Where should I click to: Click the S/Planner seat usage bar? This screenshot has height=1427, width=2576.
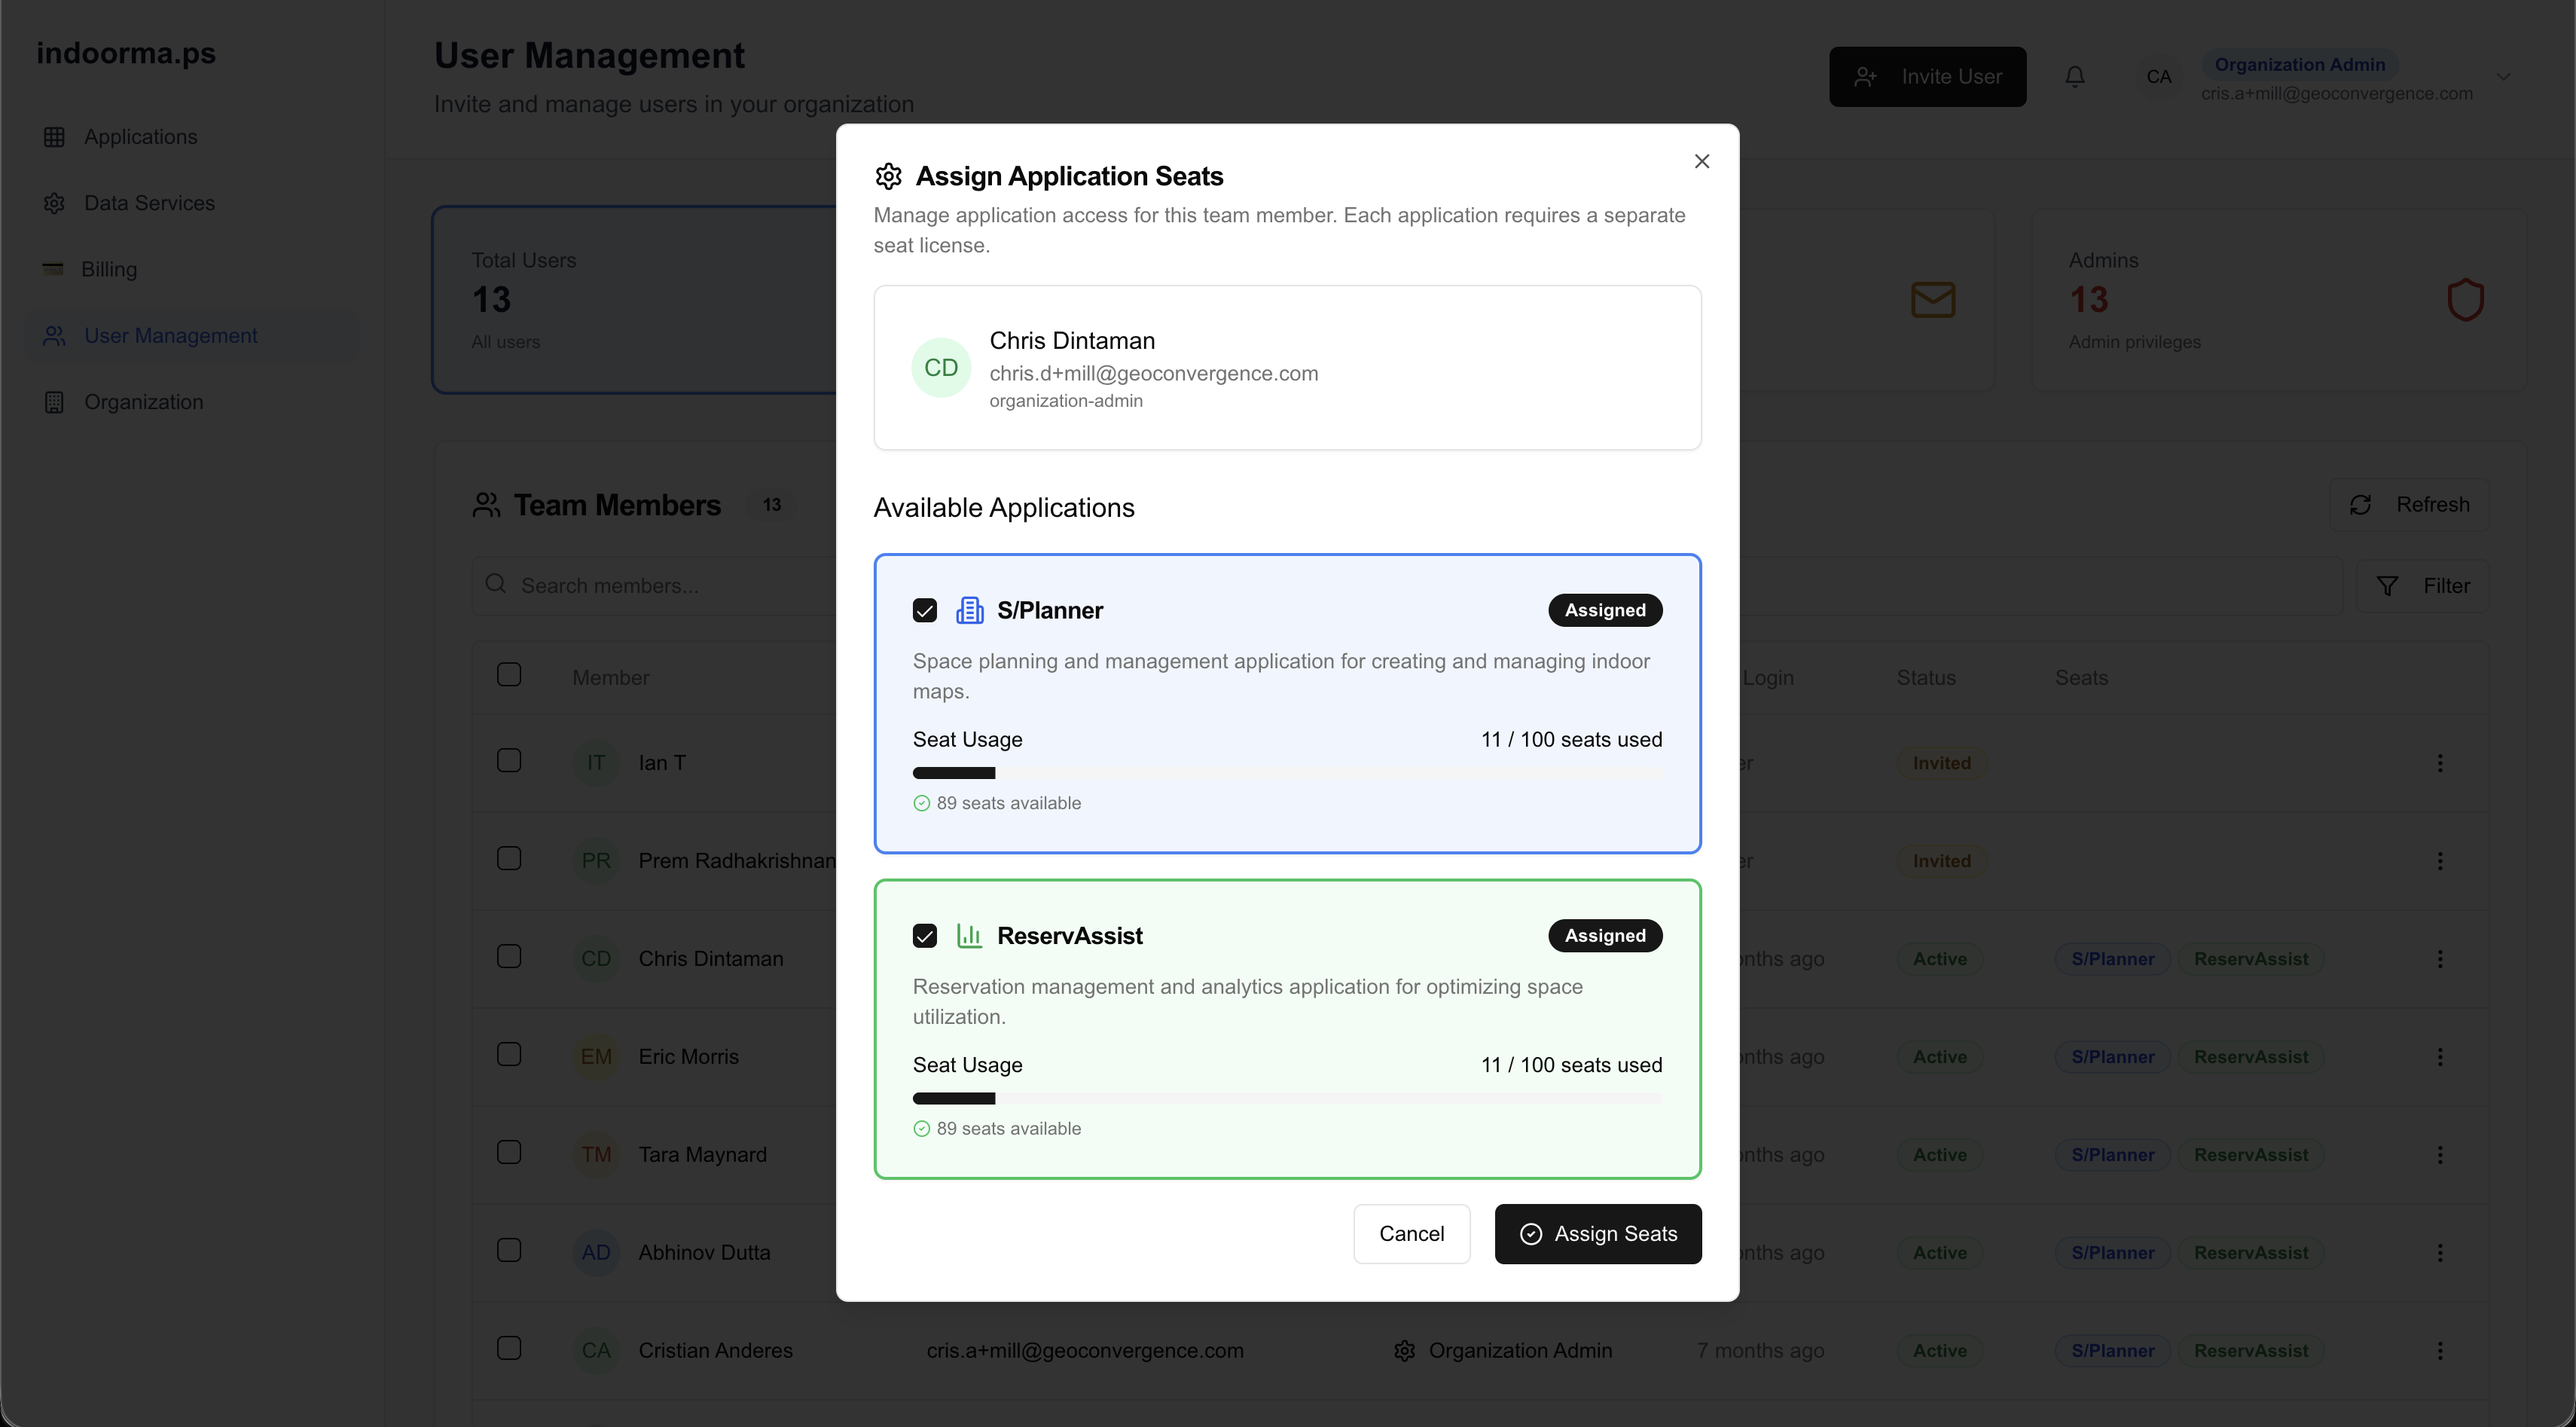(1287, 773)
